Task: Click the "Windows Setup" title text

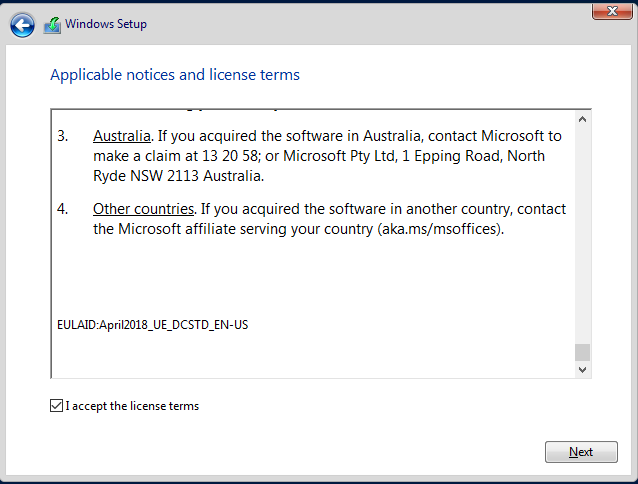Action: click(106, 24)
